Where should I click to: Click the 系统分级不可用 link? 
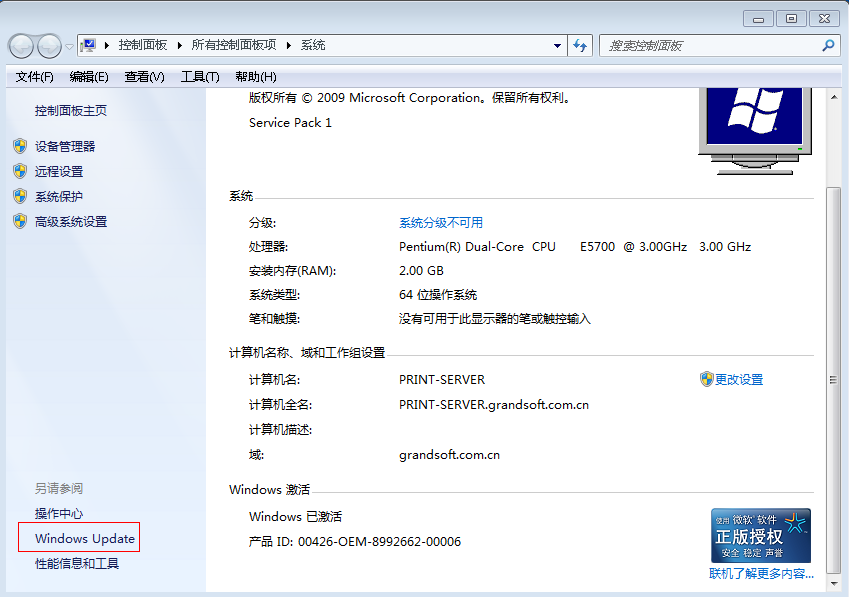coord(441,222)
